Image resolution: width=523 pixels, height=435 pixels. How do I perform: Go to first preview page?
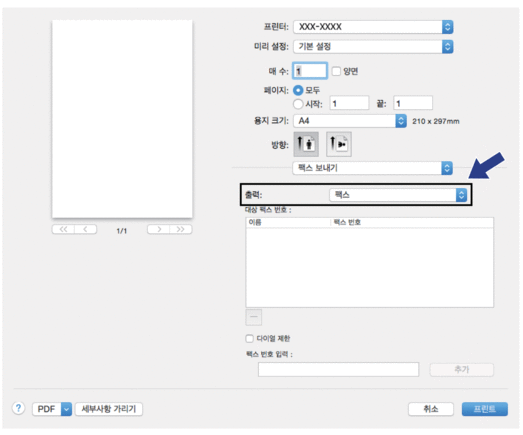tap(63, 229)
